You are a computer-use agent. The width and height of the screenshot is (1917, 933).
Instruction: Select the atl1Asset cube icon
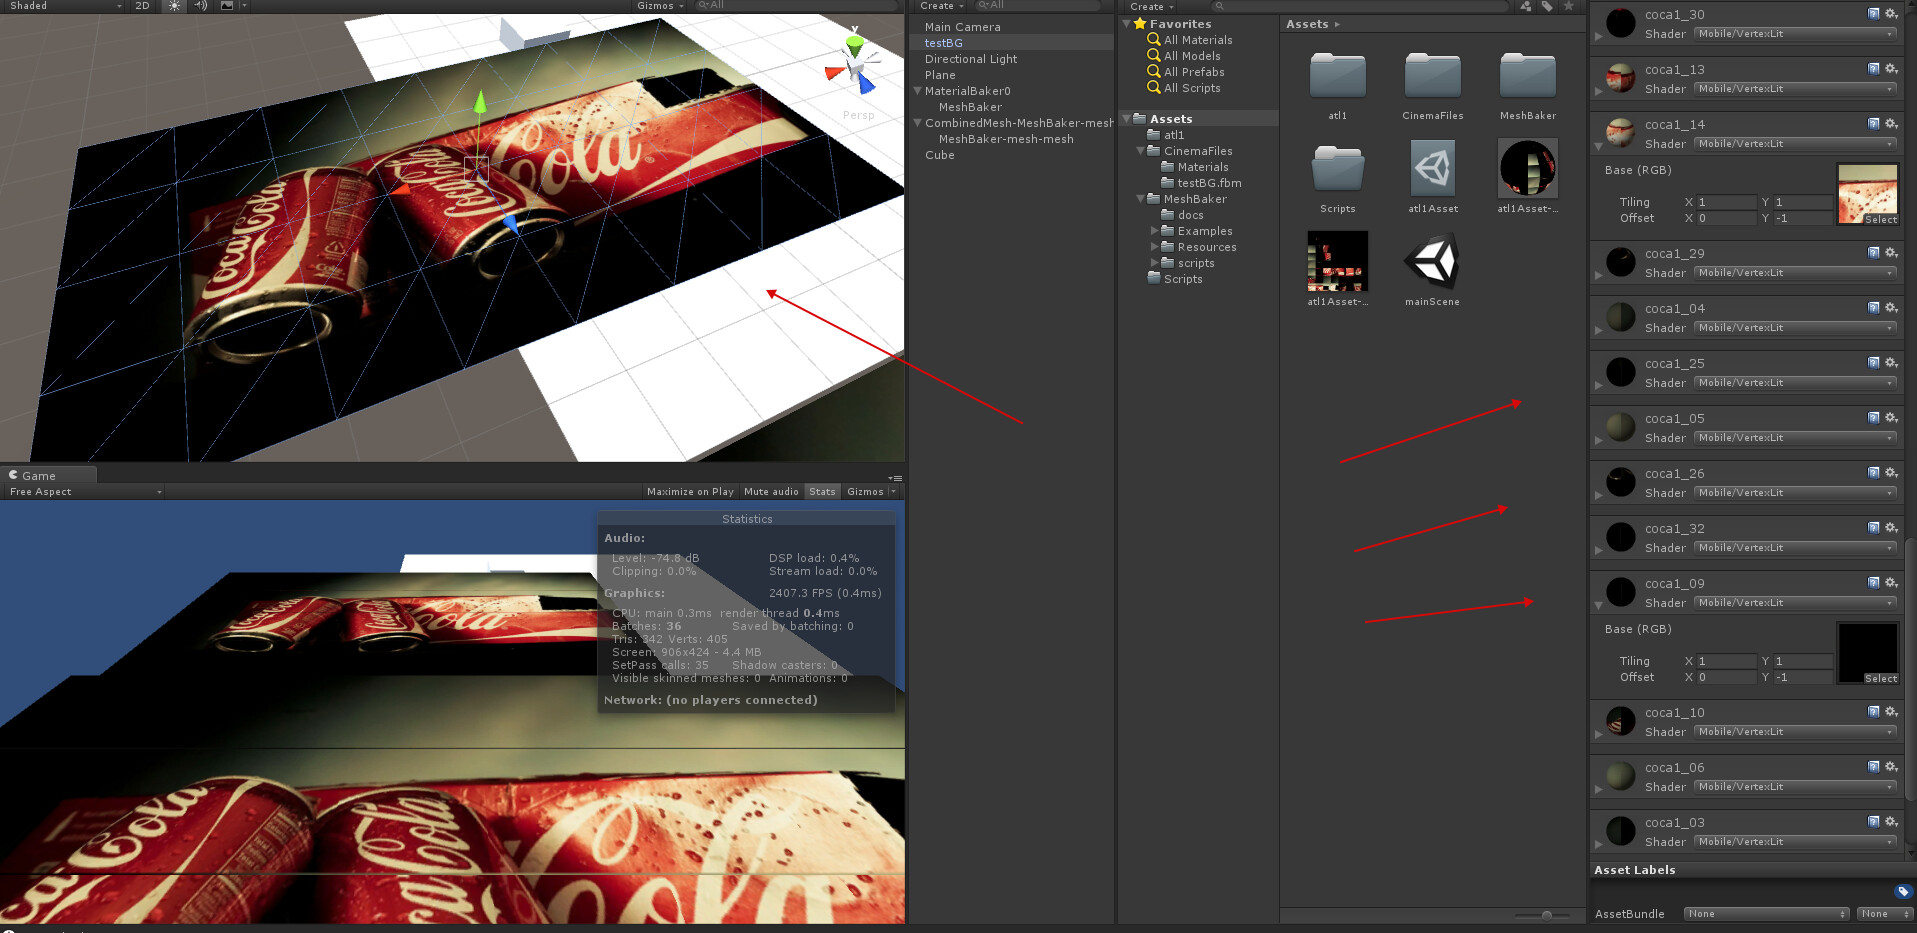(x=1432, y=170)
